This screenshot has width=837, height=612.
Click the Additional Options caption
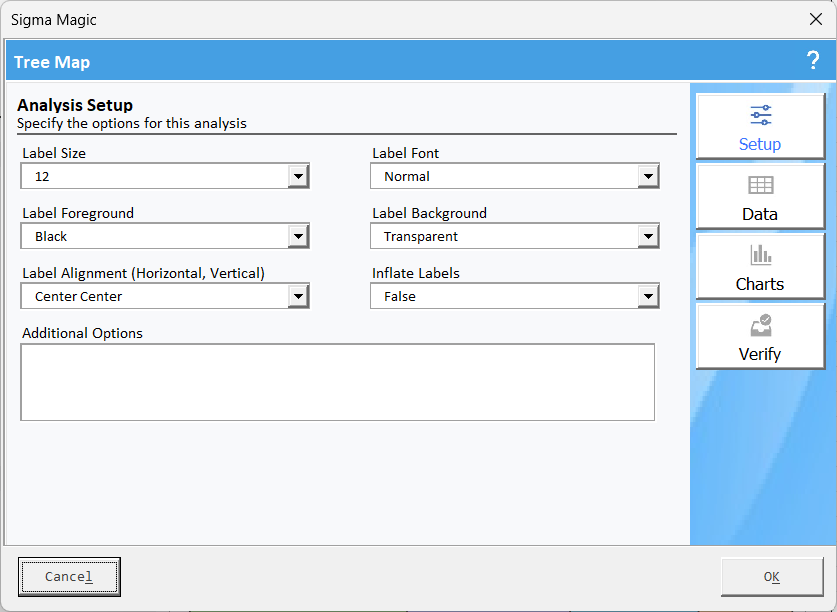82,333
